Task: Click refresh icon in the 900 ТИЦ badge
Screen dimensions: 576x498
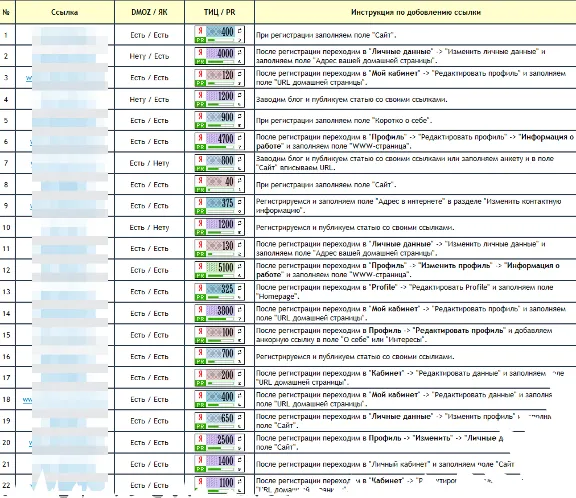Action: point(240,116)
